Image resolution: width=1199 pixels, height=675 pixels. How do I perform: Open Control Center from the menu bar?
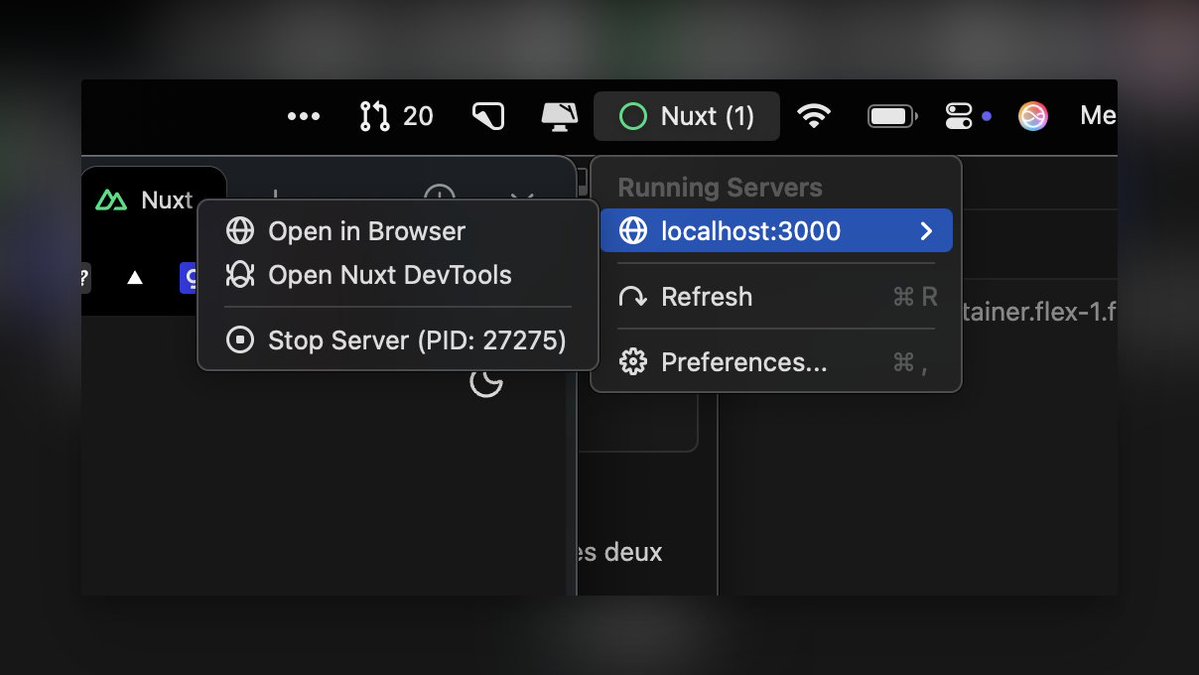point(958,116)
